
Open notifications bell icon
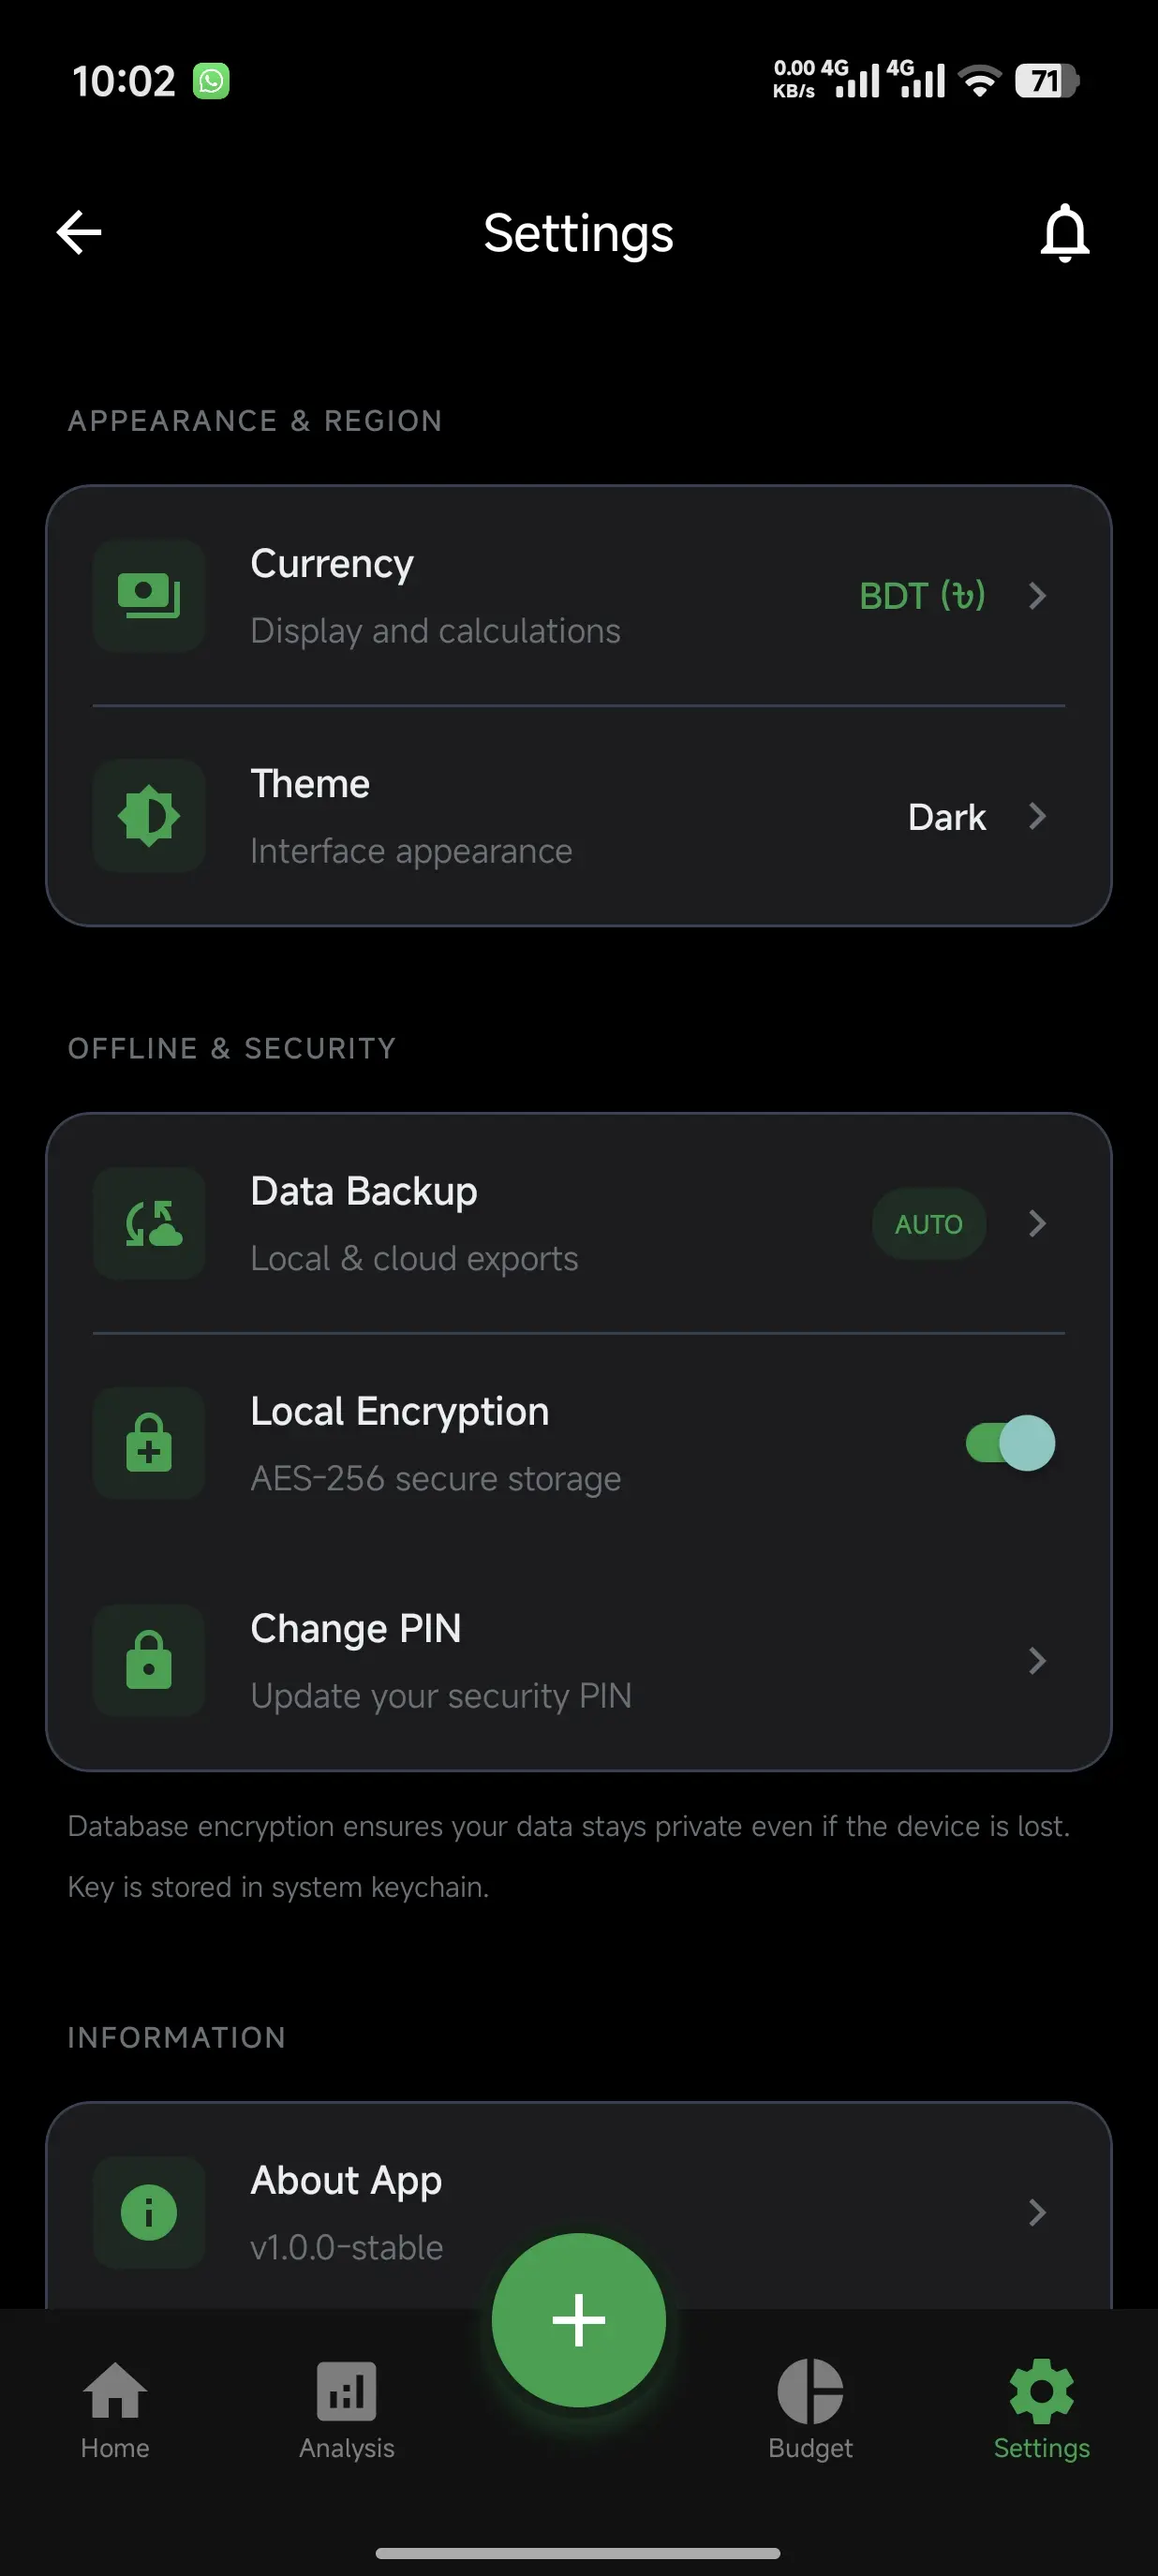tap(1064, 233)
